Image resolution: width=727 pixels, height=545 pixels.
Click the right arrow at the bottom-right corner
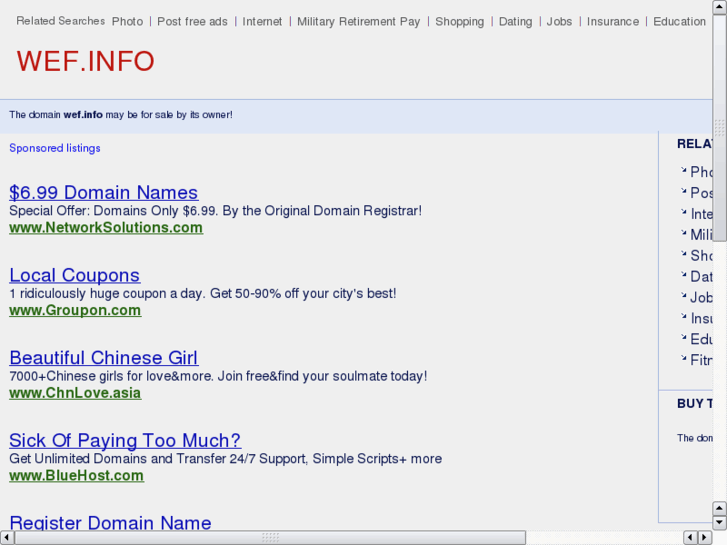705,538
